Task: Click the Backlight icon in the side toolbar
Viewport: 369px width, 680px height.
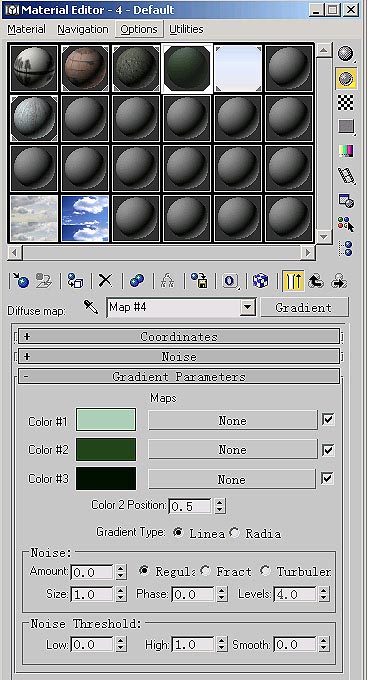Action: 346,78
